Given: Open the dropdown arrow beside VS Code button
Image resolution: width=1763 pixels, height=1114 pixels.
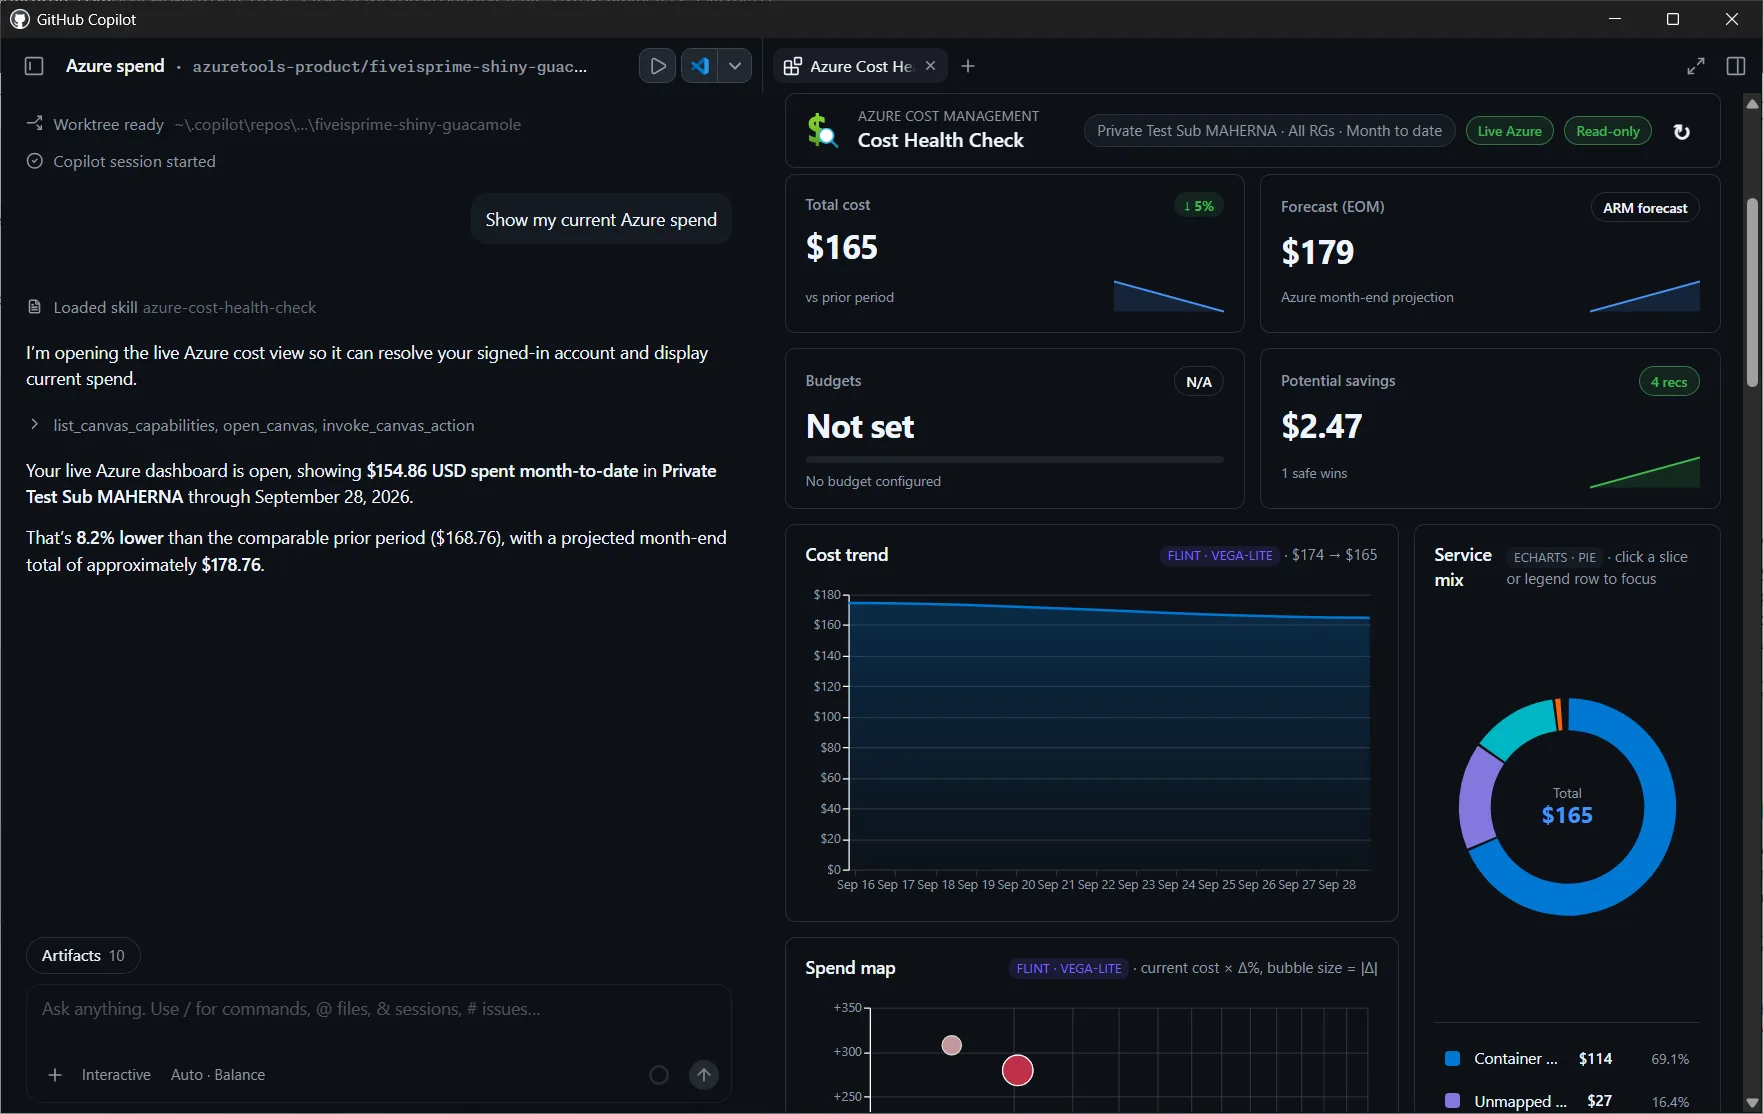Looking at the screenshot, I should (735, 66).
